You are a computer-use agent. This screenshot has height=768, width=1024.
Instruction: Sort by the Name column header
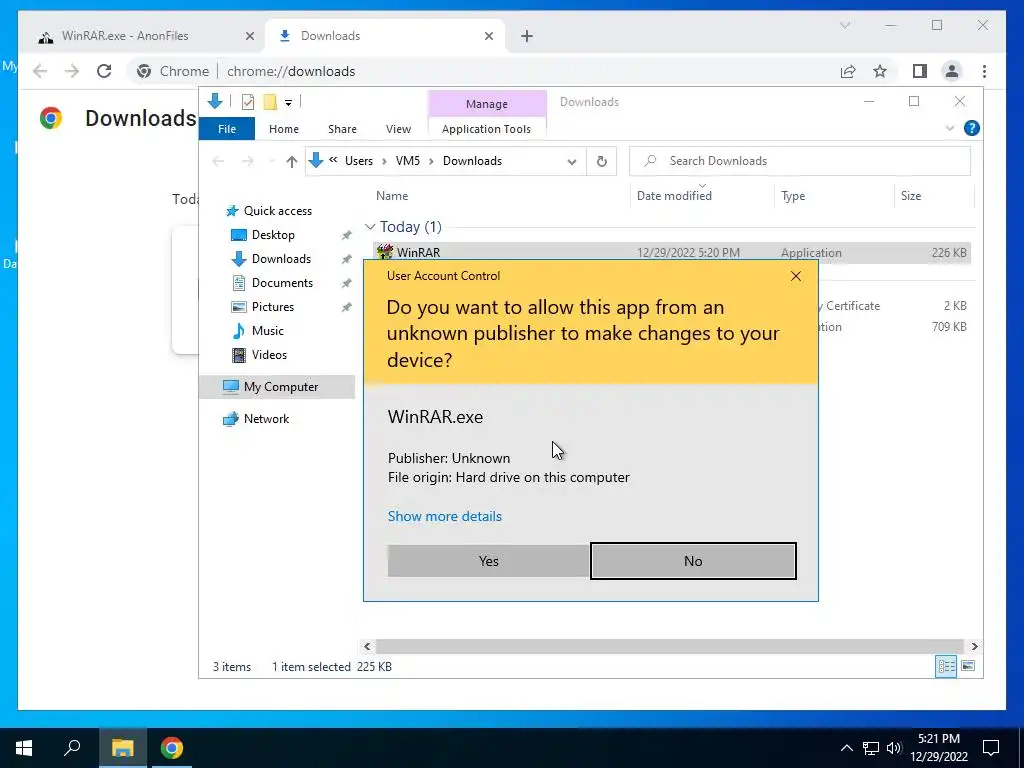pos(392,196)
